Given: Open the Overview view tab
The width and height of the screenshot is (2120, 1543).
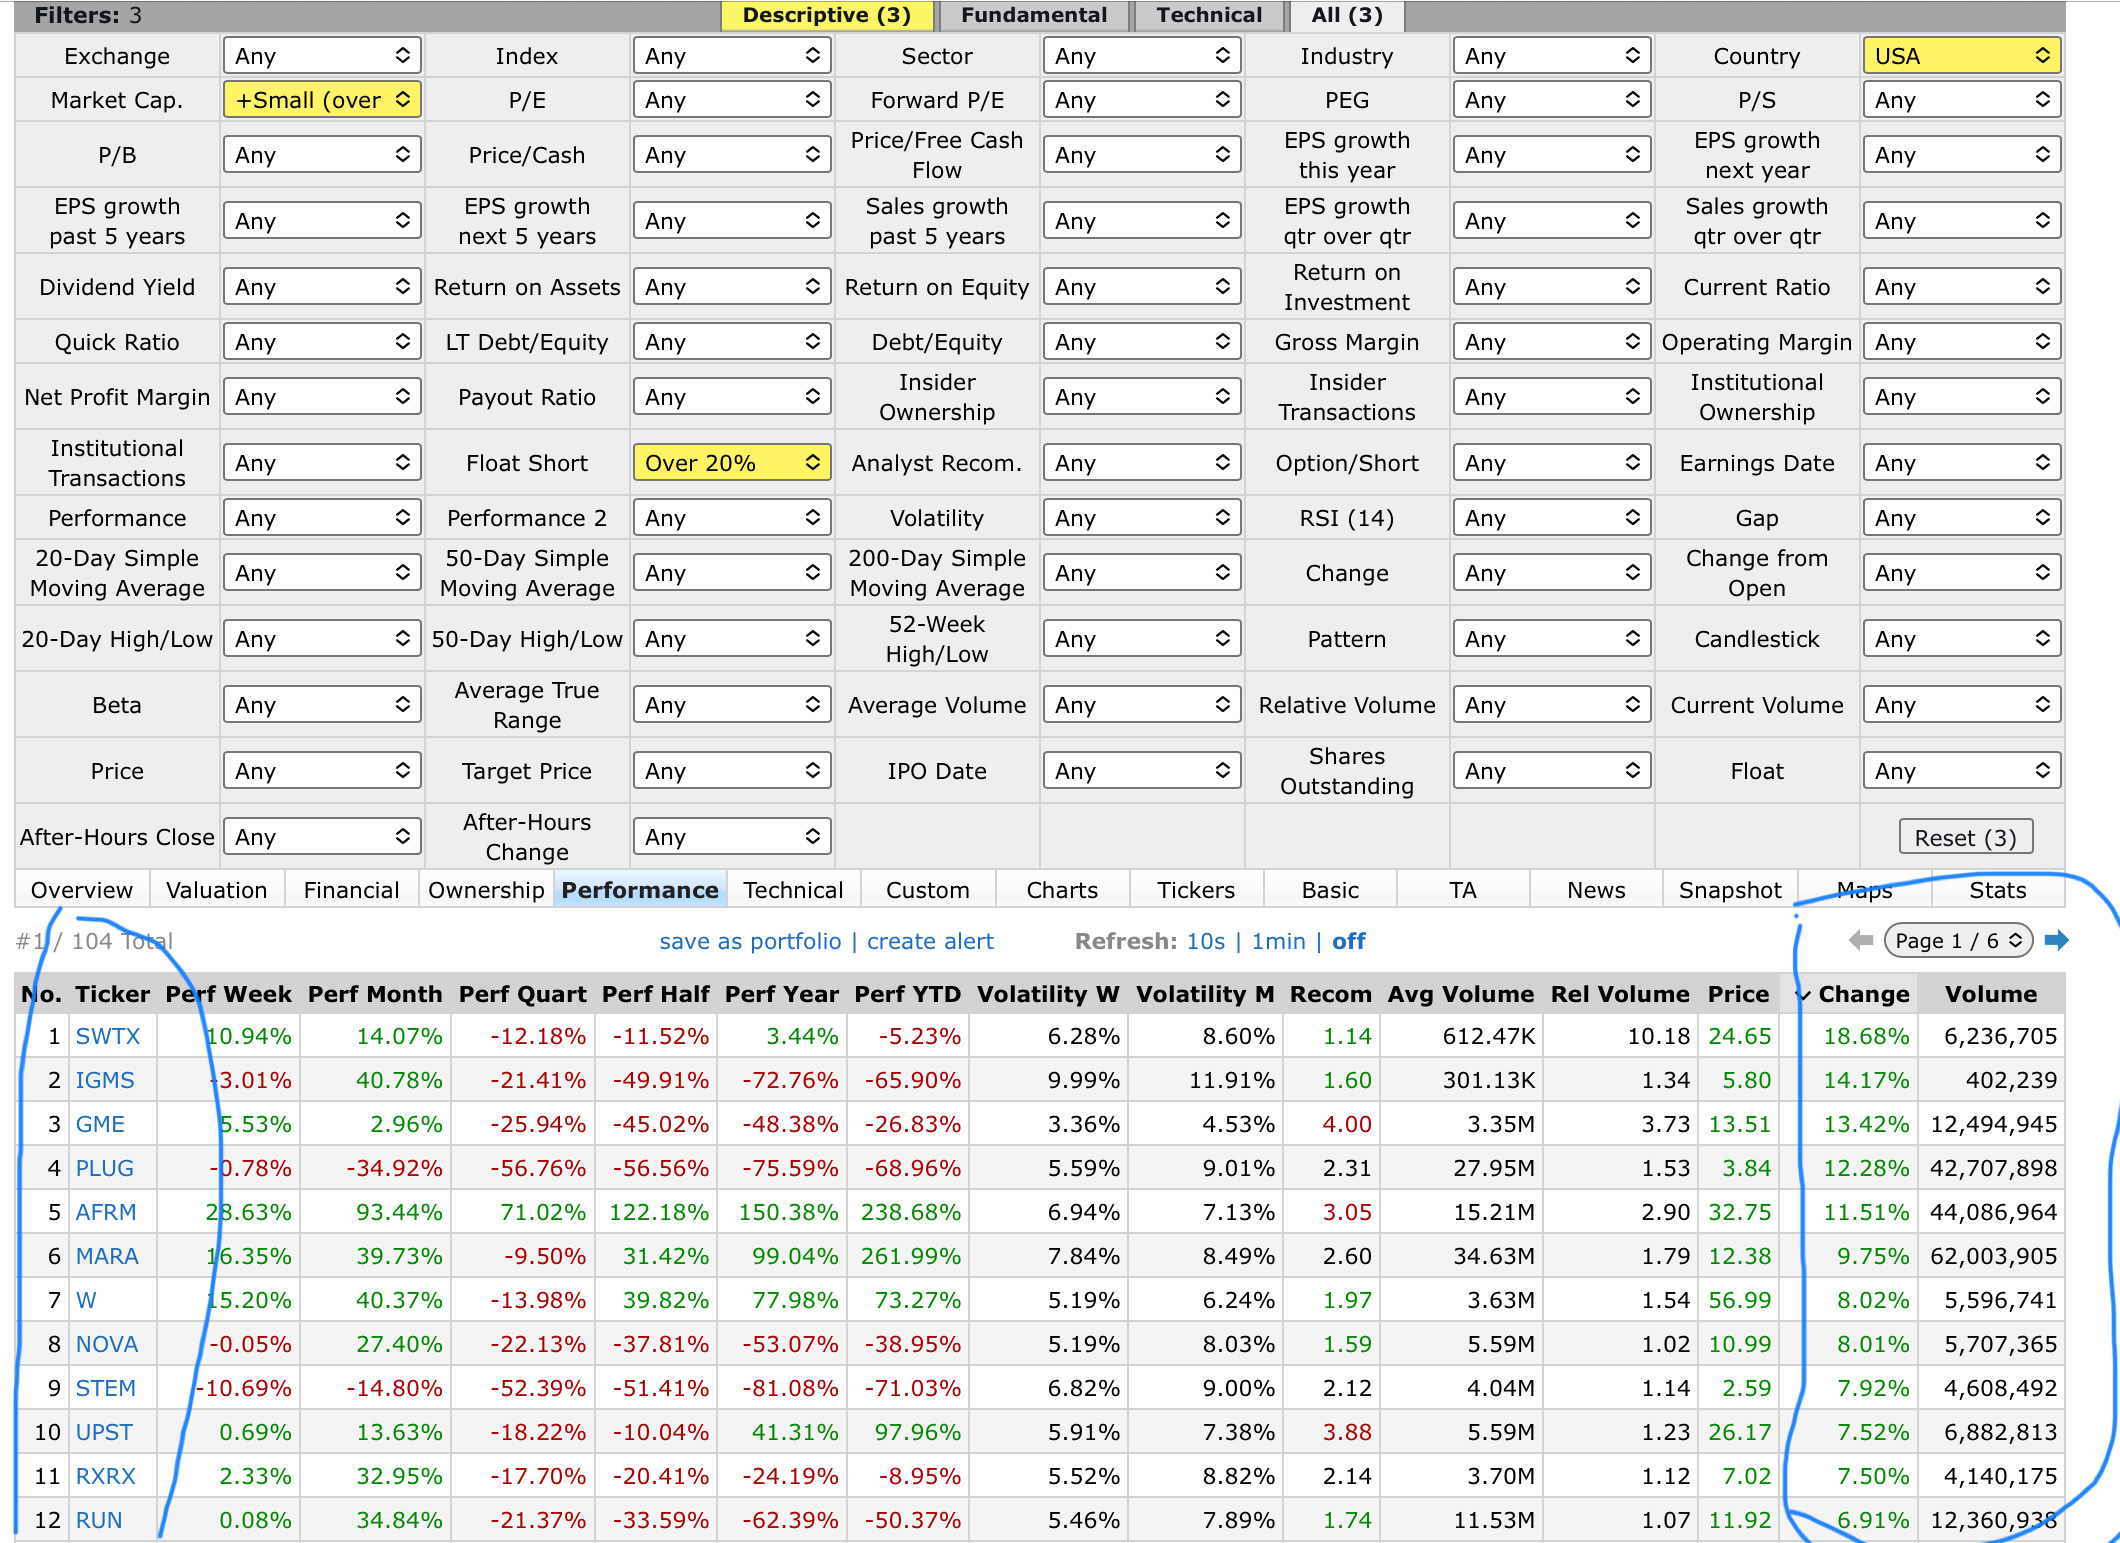Looking at the screenshot, I should [x=82, y=890].
